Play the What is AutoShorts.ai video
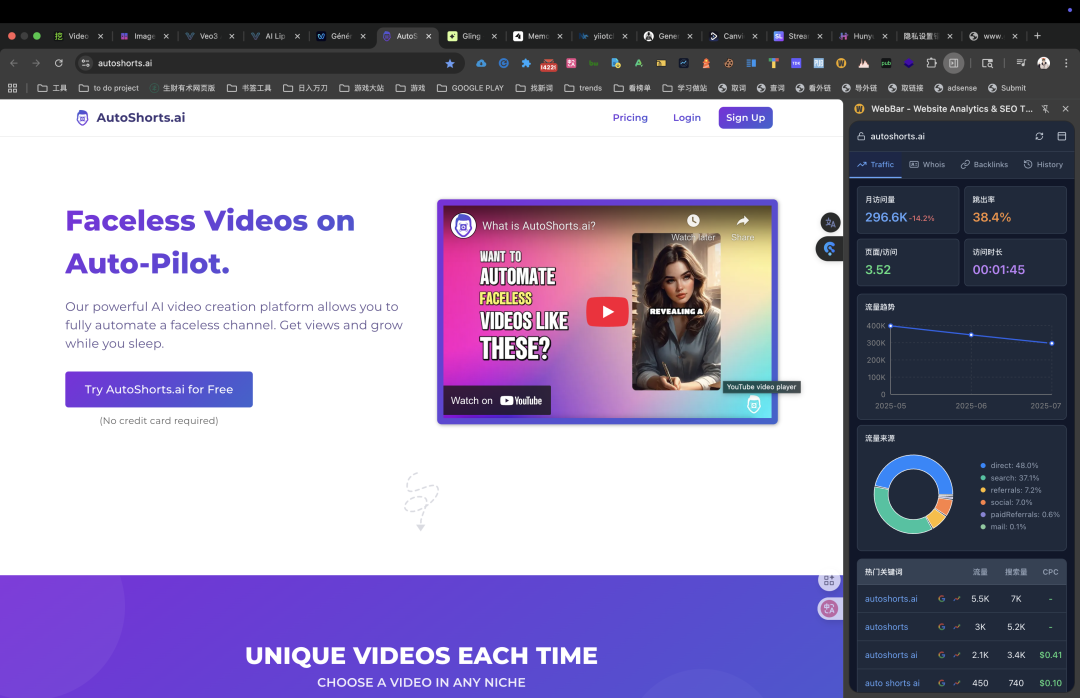This screenshot has width=1080, height=698. pyautogui.click(x=607, y=311)
